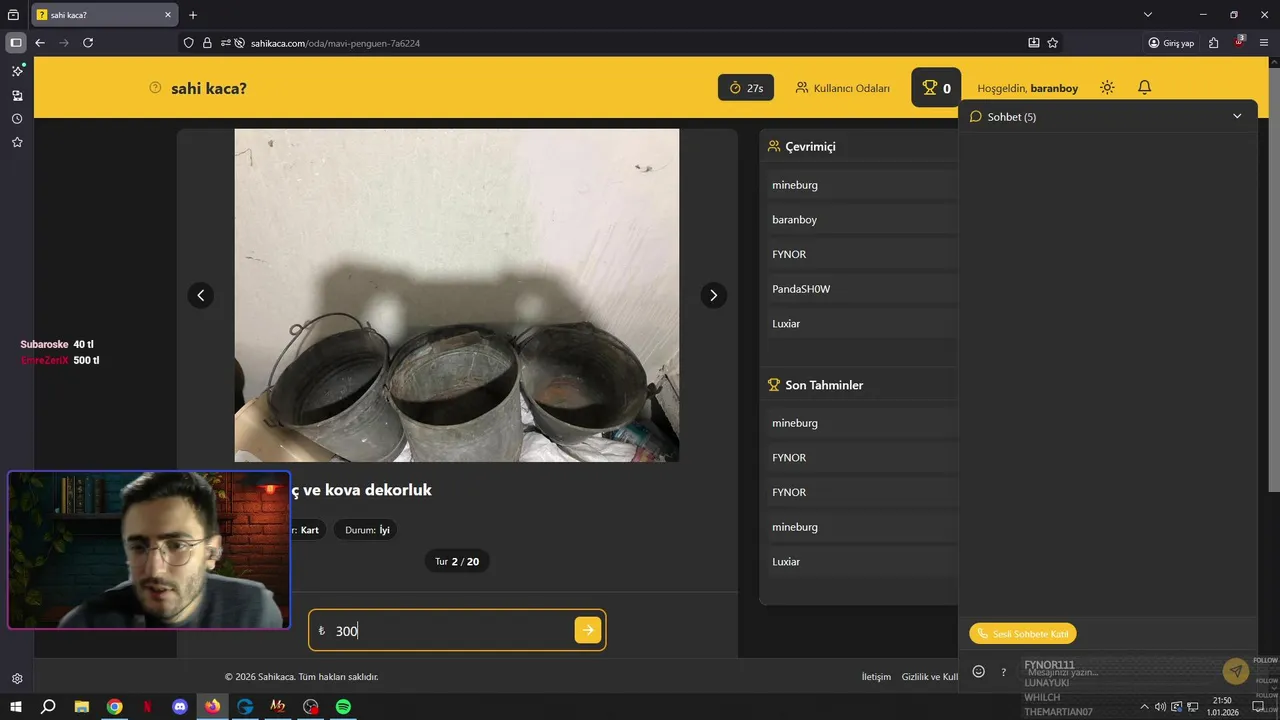Reload the browser page
Image resolution: width=1280 pixels, height=720 pixels.
click(88, 43)
